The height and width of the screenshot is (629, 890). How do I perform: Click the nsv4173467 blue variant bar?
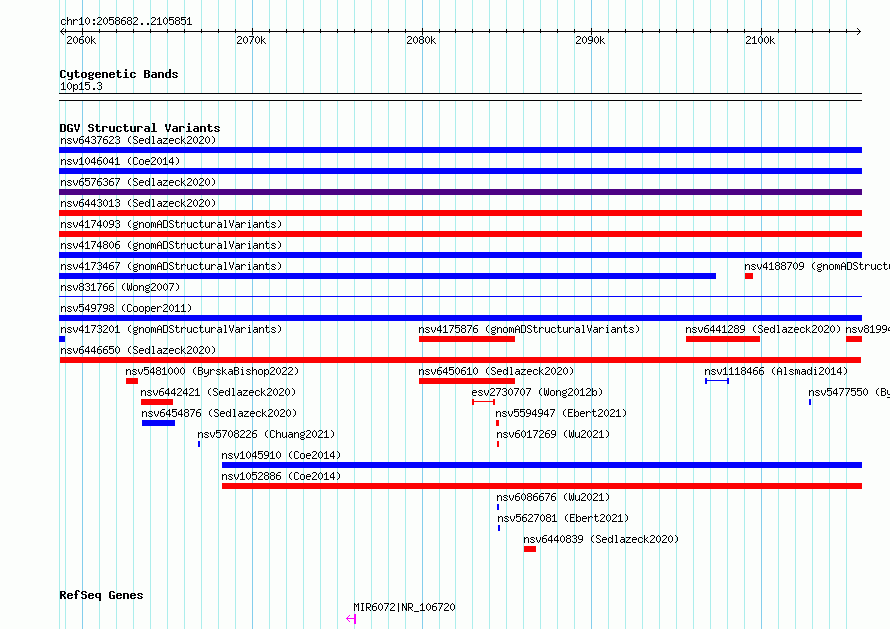point(388,276)
